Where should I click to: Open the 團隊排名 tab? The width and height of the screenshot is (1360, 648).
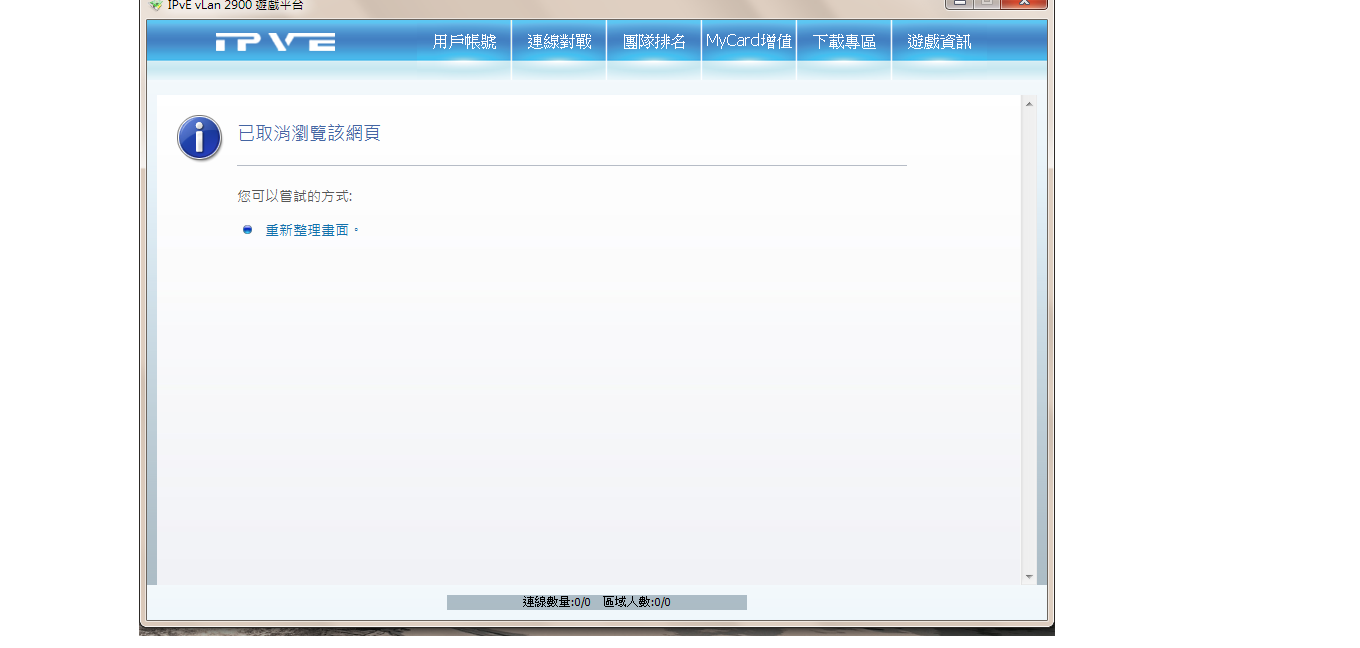tap(654, 42)
